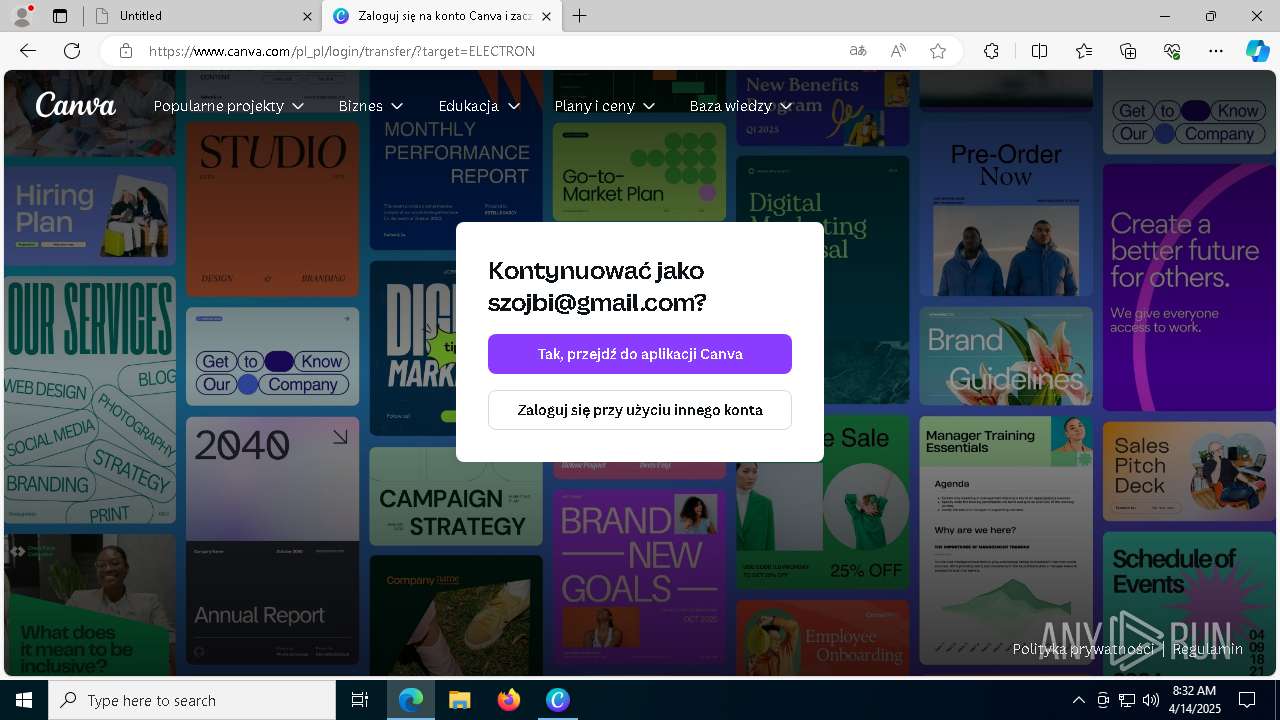Click Zaloguj się przy użyciu innego konta

pyautogui.click(x=640, y=410)
